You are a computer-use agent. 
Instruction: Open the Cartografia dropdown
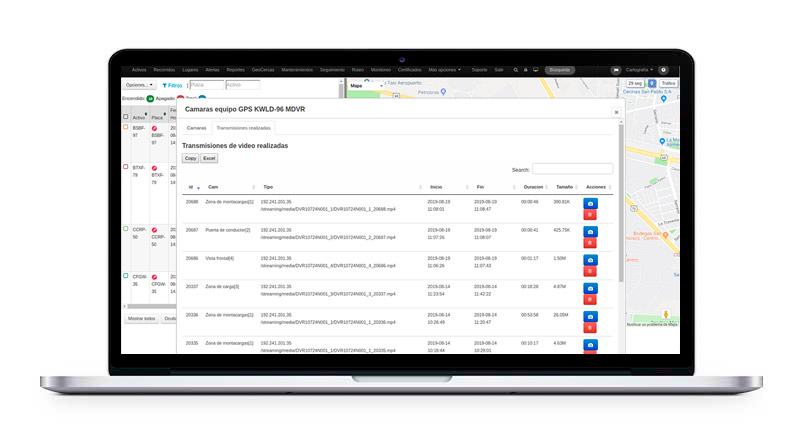[639, 70]
